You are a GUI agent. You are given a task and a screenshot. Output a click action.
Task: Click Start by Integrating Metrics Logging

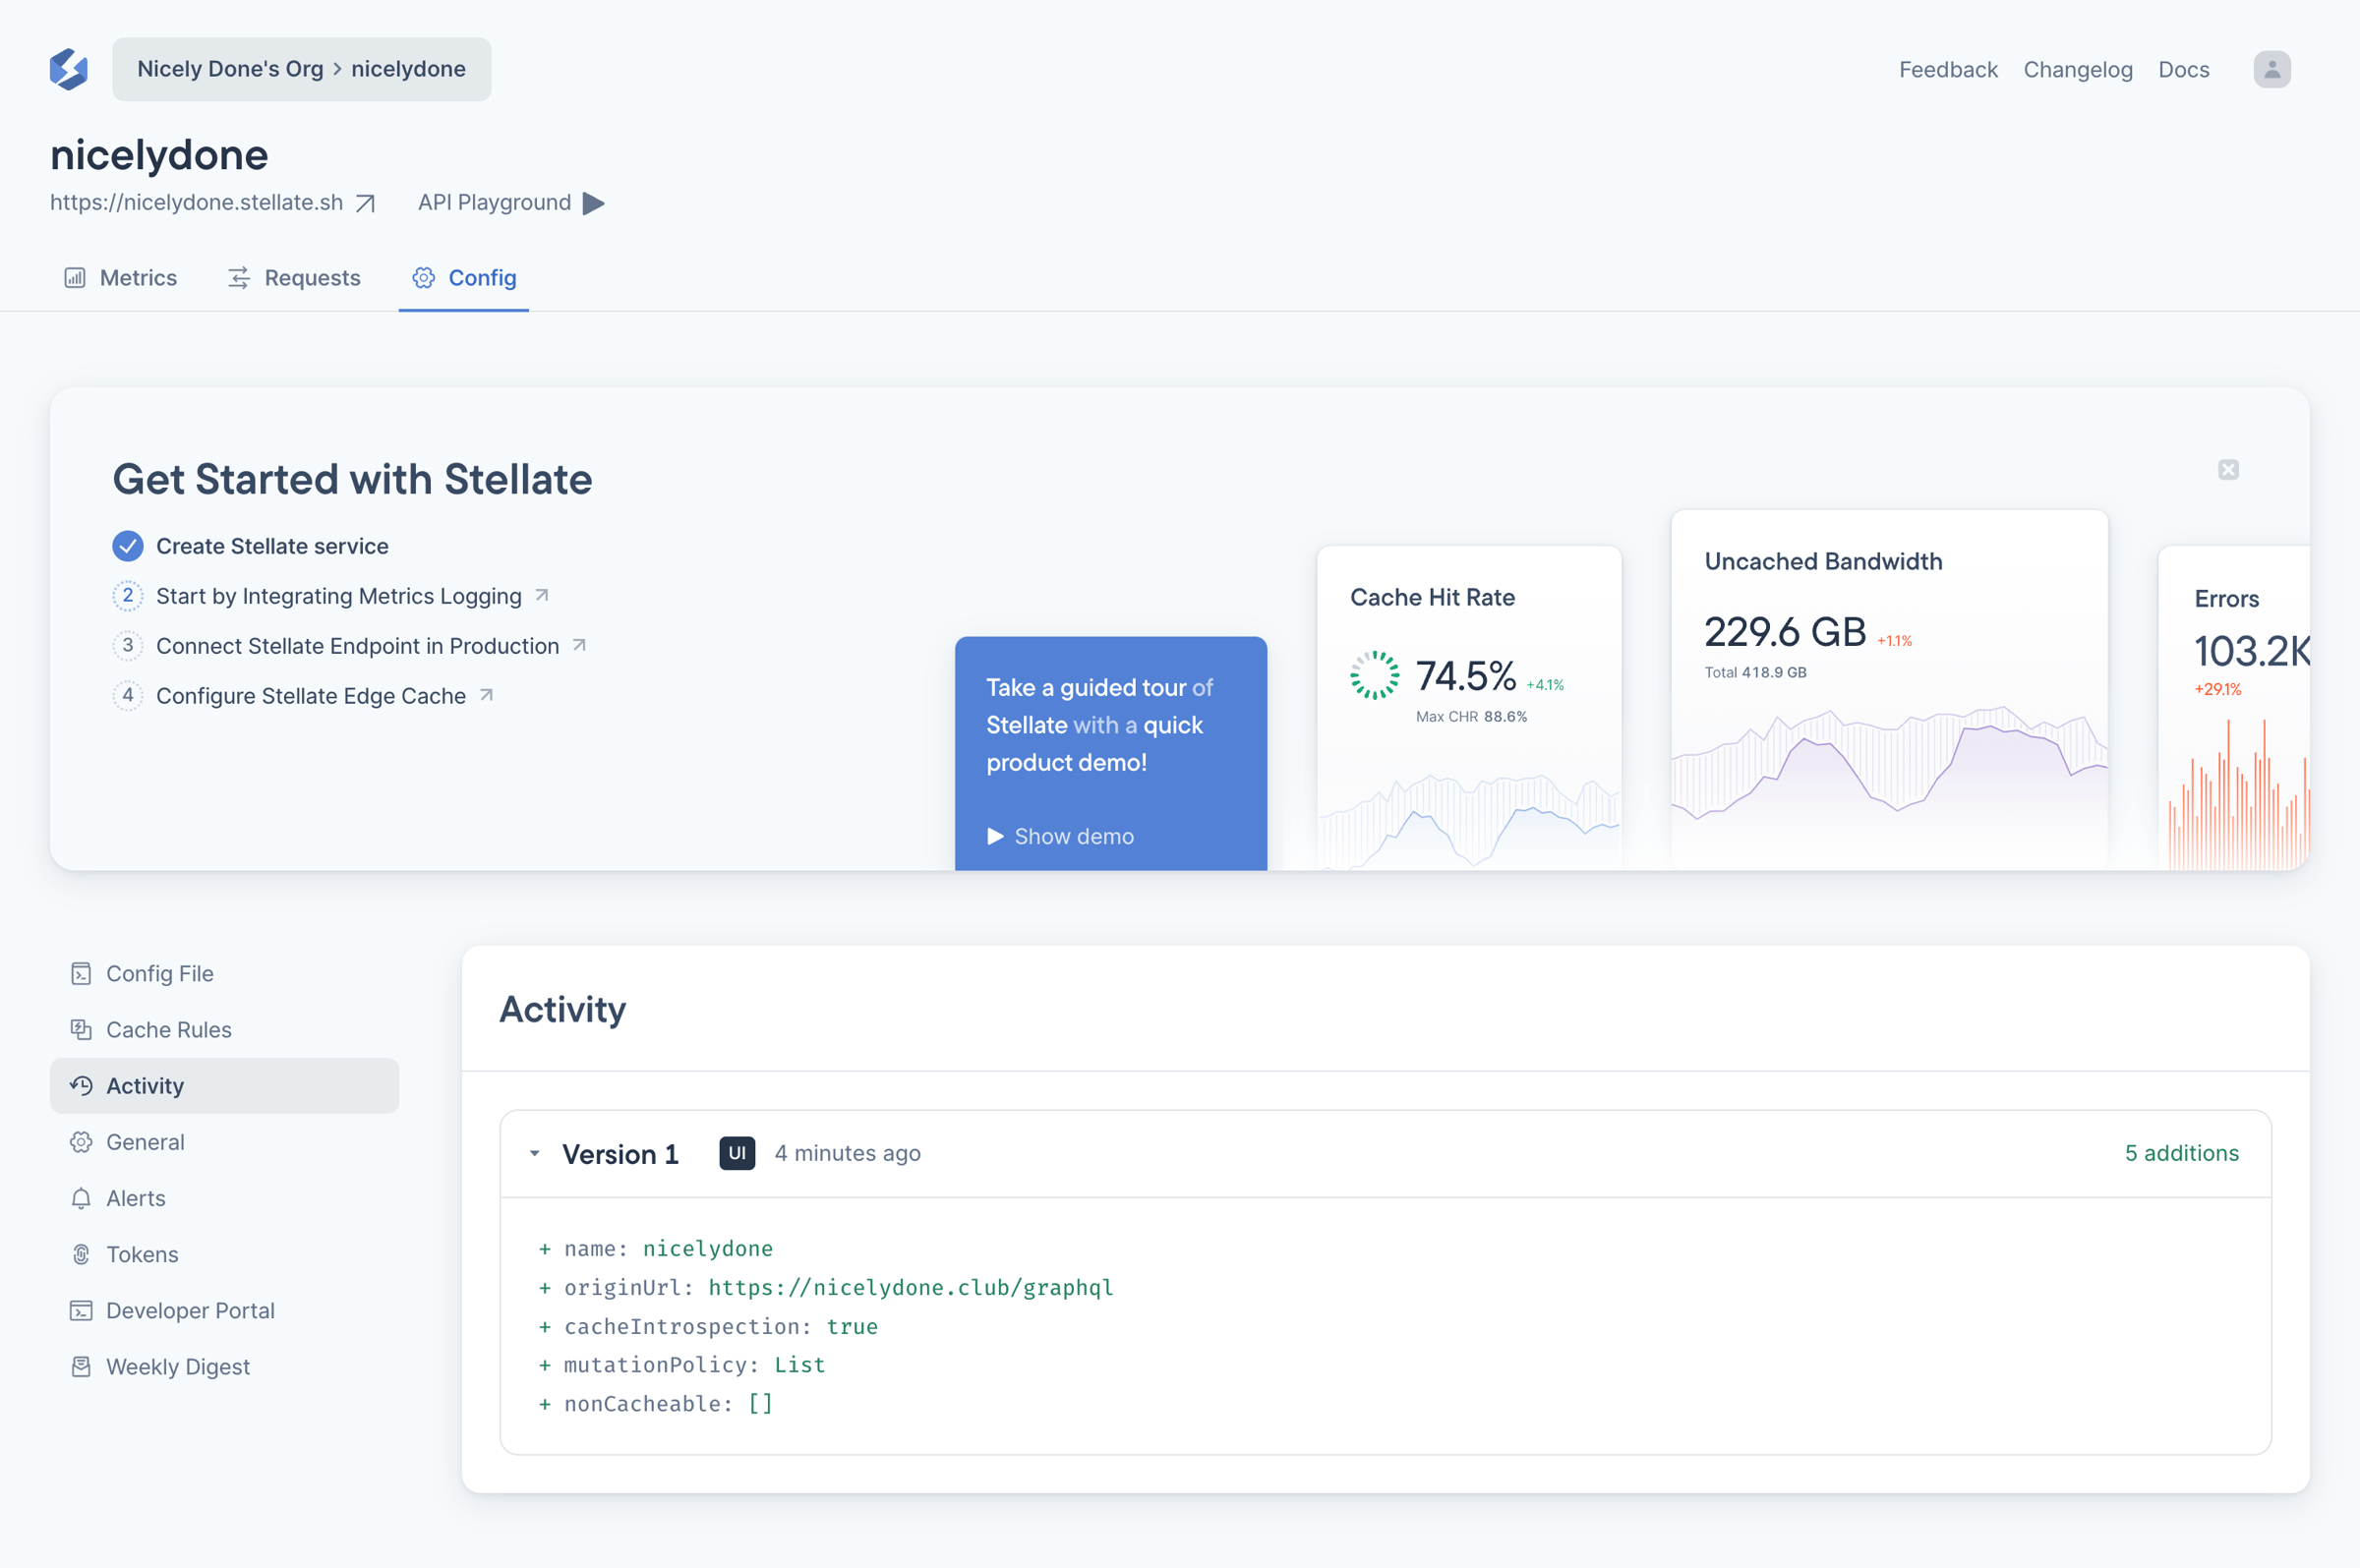[x=339, y=596]
